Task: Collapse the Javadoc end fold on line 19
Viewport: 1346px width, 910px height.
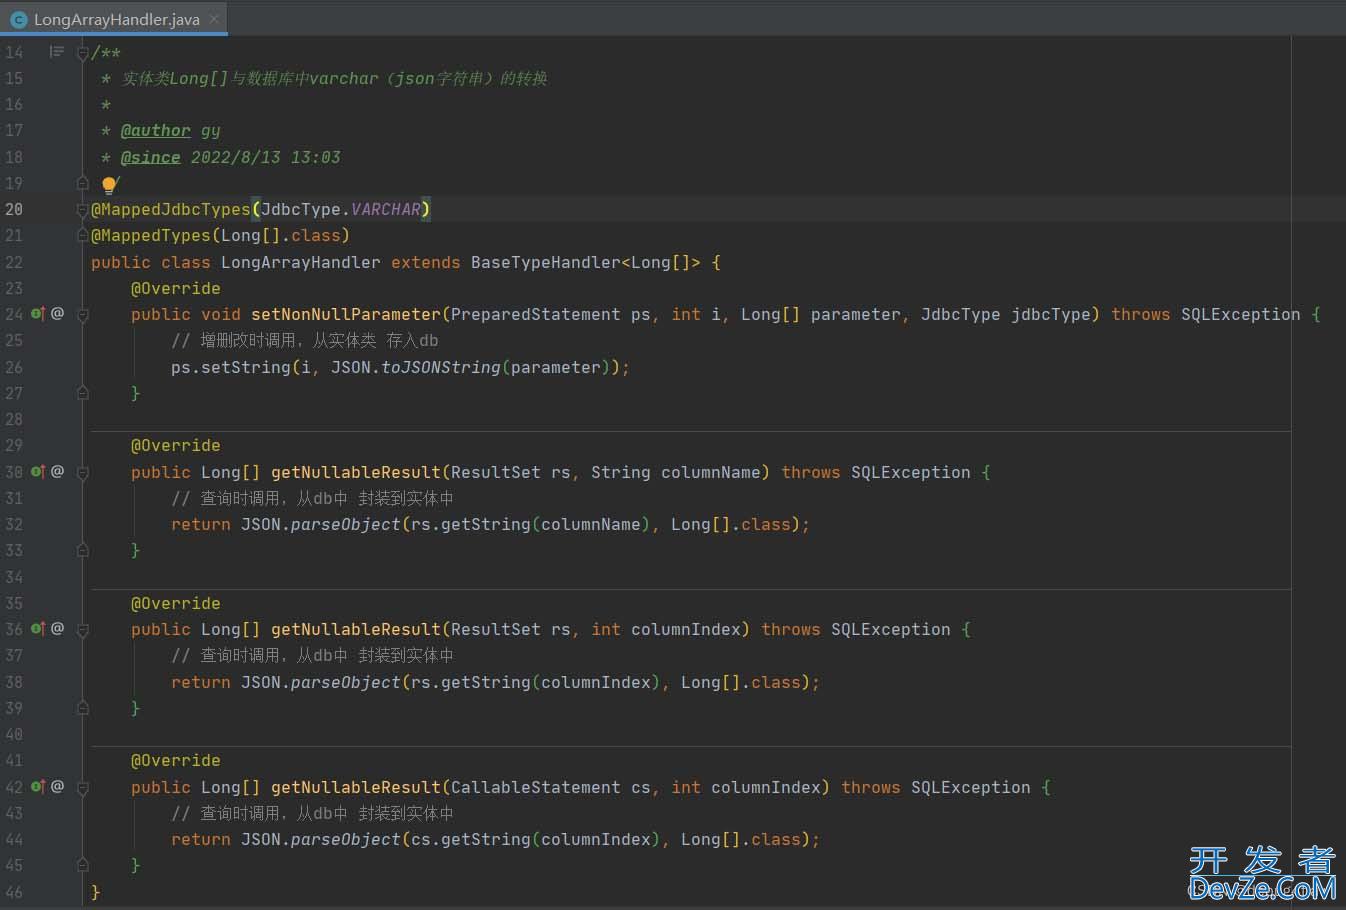Action: [83, 183]
